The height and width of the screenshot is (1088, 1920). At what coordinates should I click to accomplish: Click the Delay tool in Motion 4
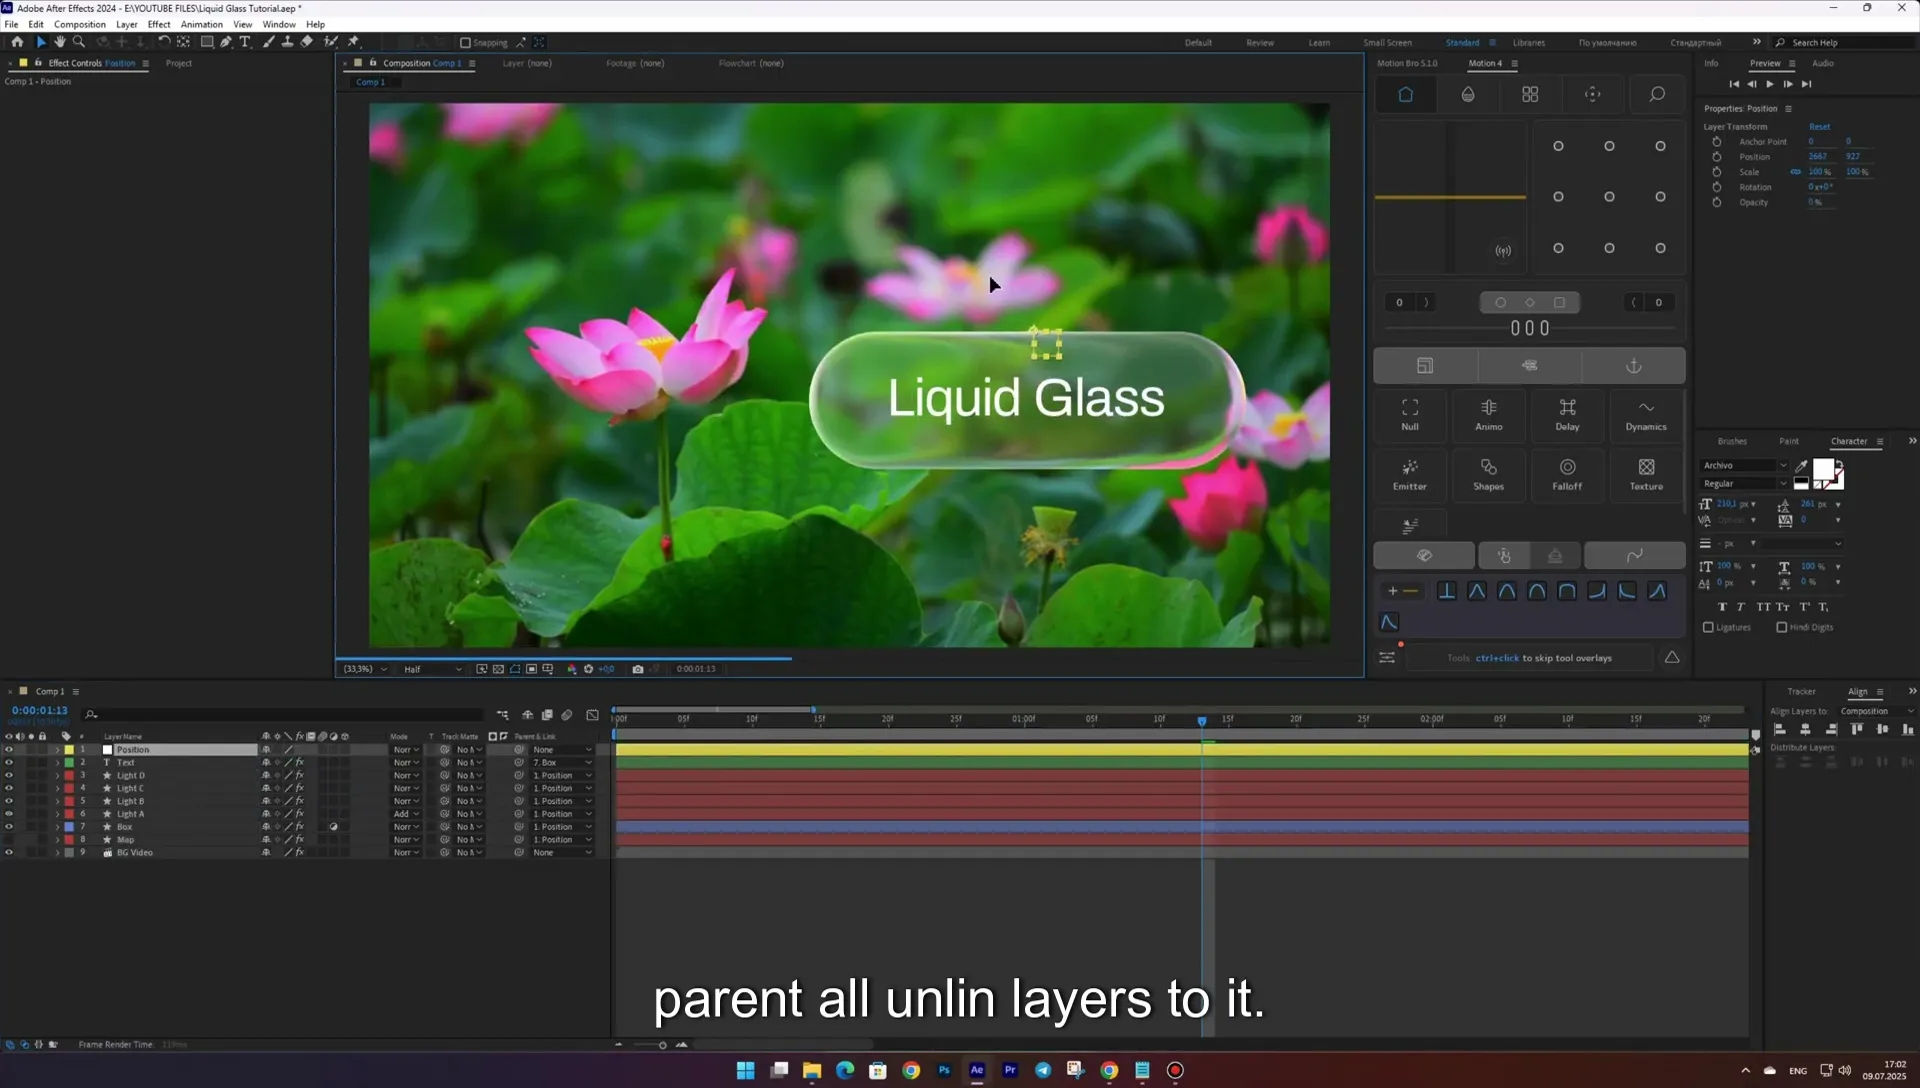tap(1567, 414)
